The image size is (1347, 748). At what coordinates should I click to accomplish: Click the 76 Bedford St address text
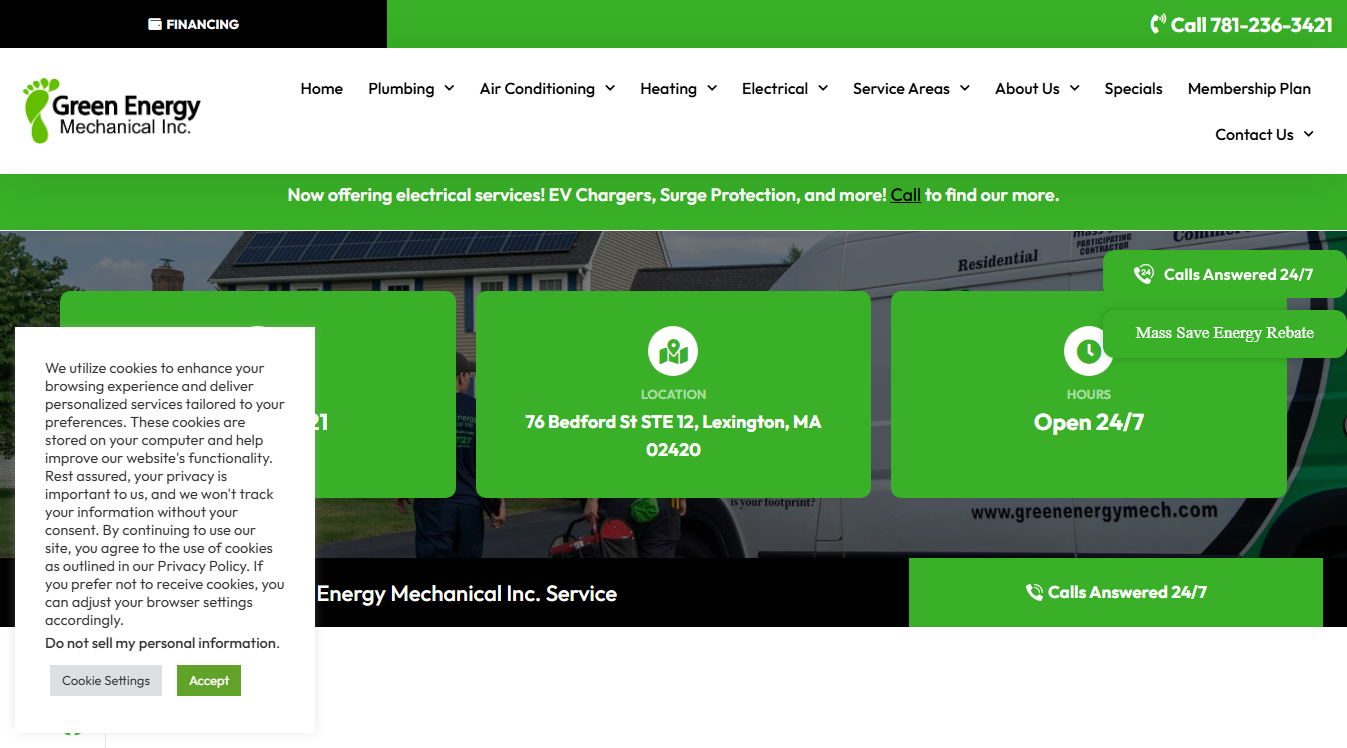pyautogui.click(x=673, y=436)
